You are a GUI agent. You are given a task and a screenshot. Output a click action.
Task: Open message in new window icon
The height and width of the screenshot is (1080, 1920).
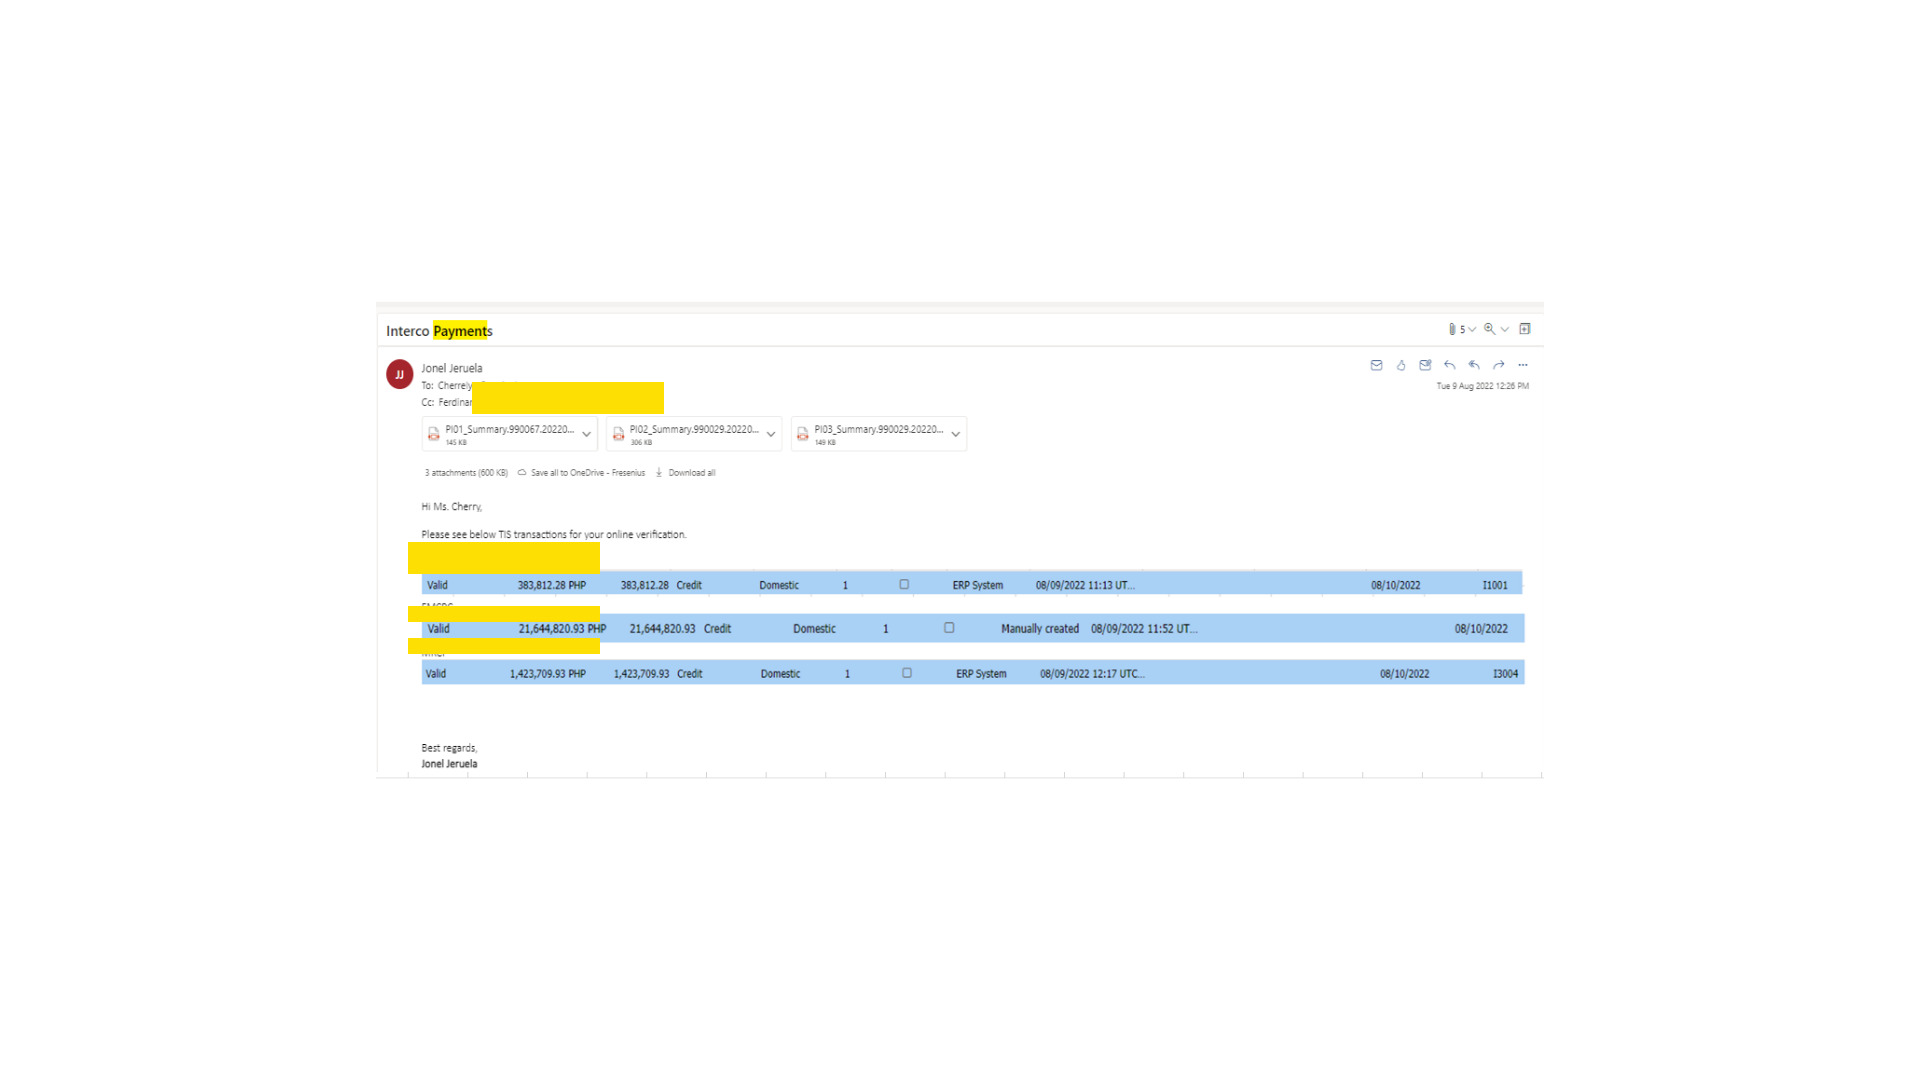[1525, 329]
